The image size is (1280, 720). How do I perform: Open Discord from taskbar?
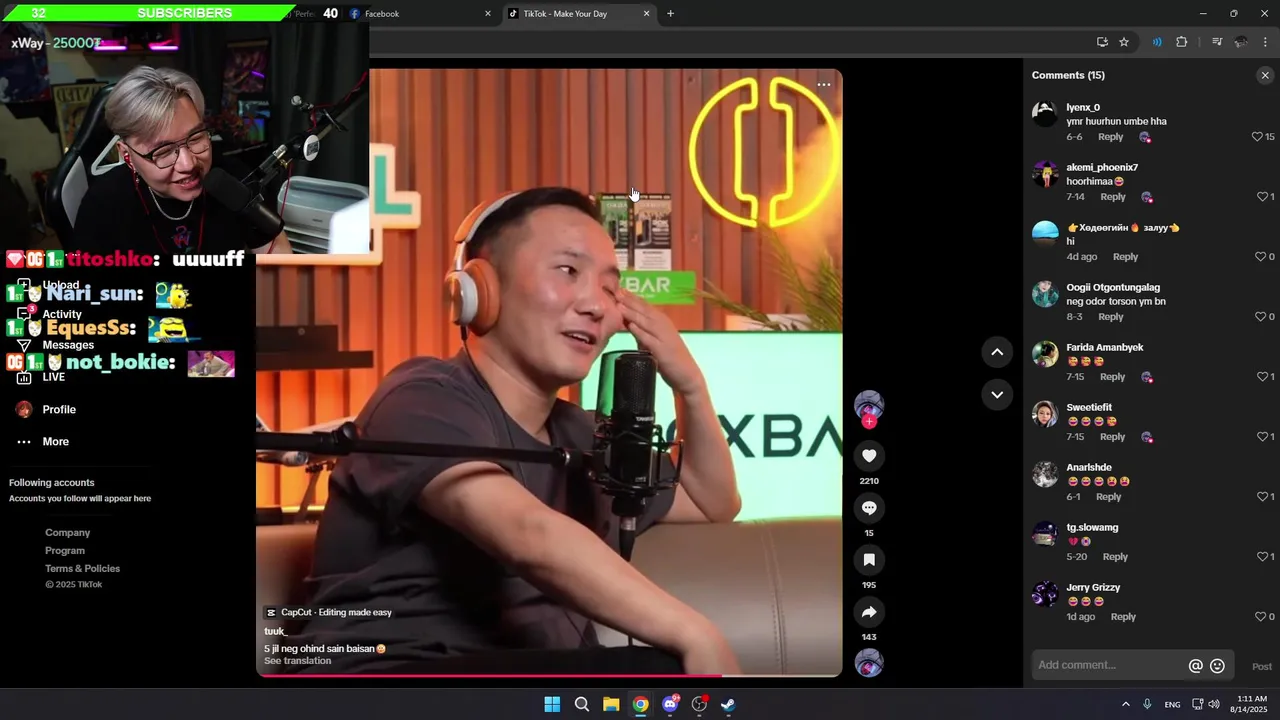(670, 704)
